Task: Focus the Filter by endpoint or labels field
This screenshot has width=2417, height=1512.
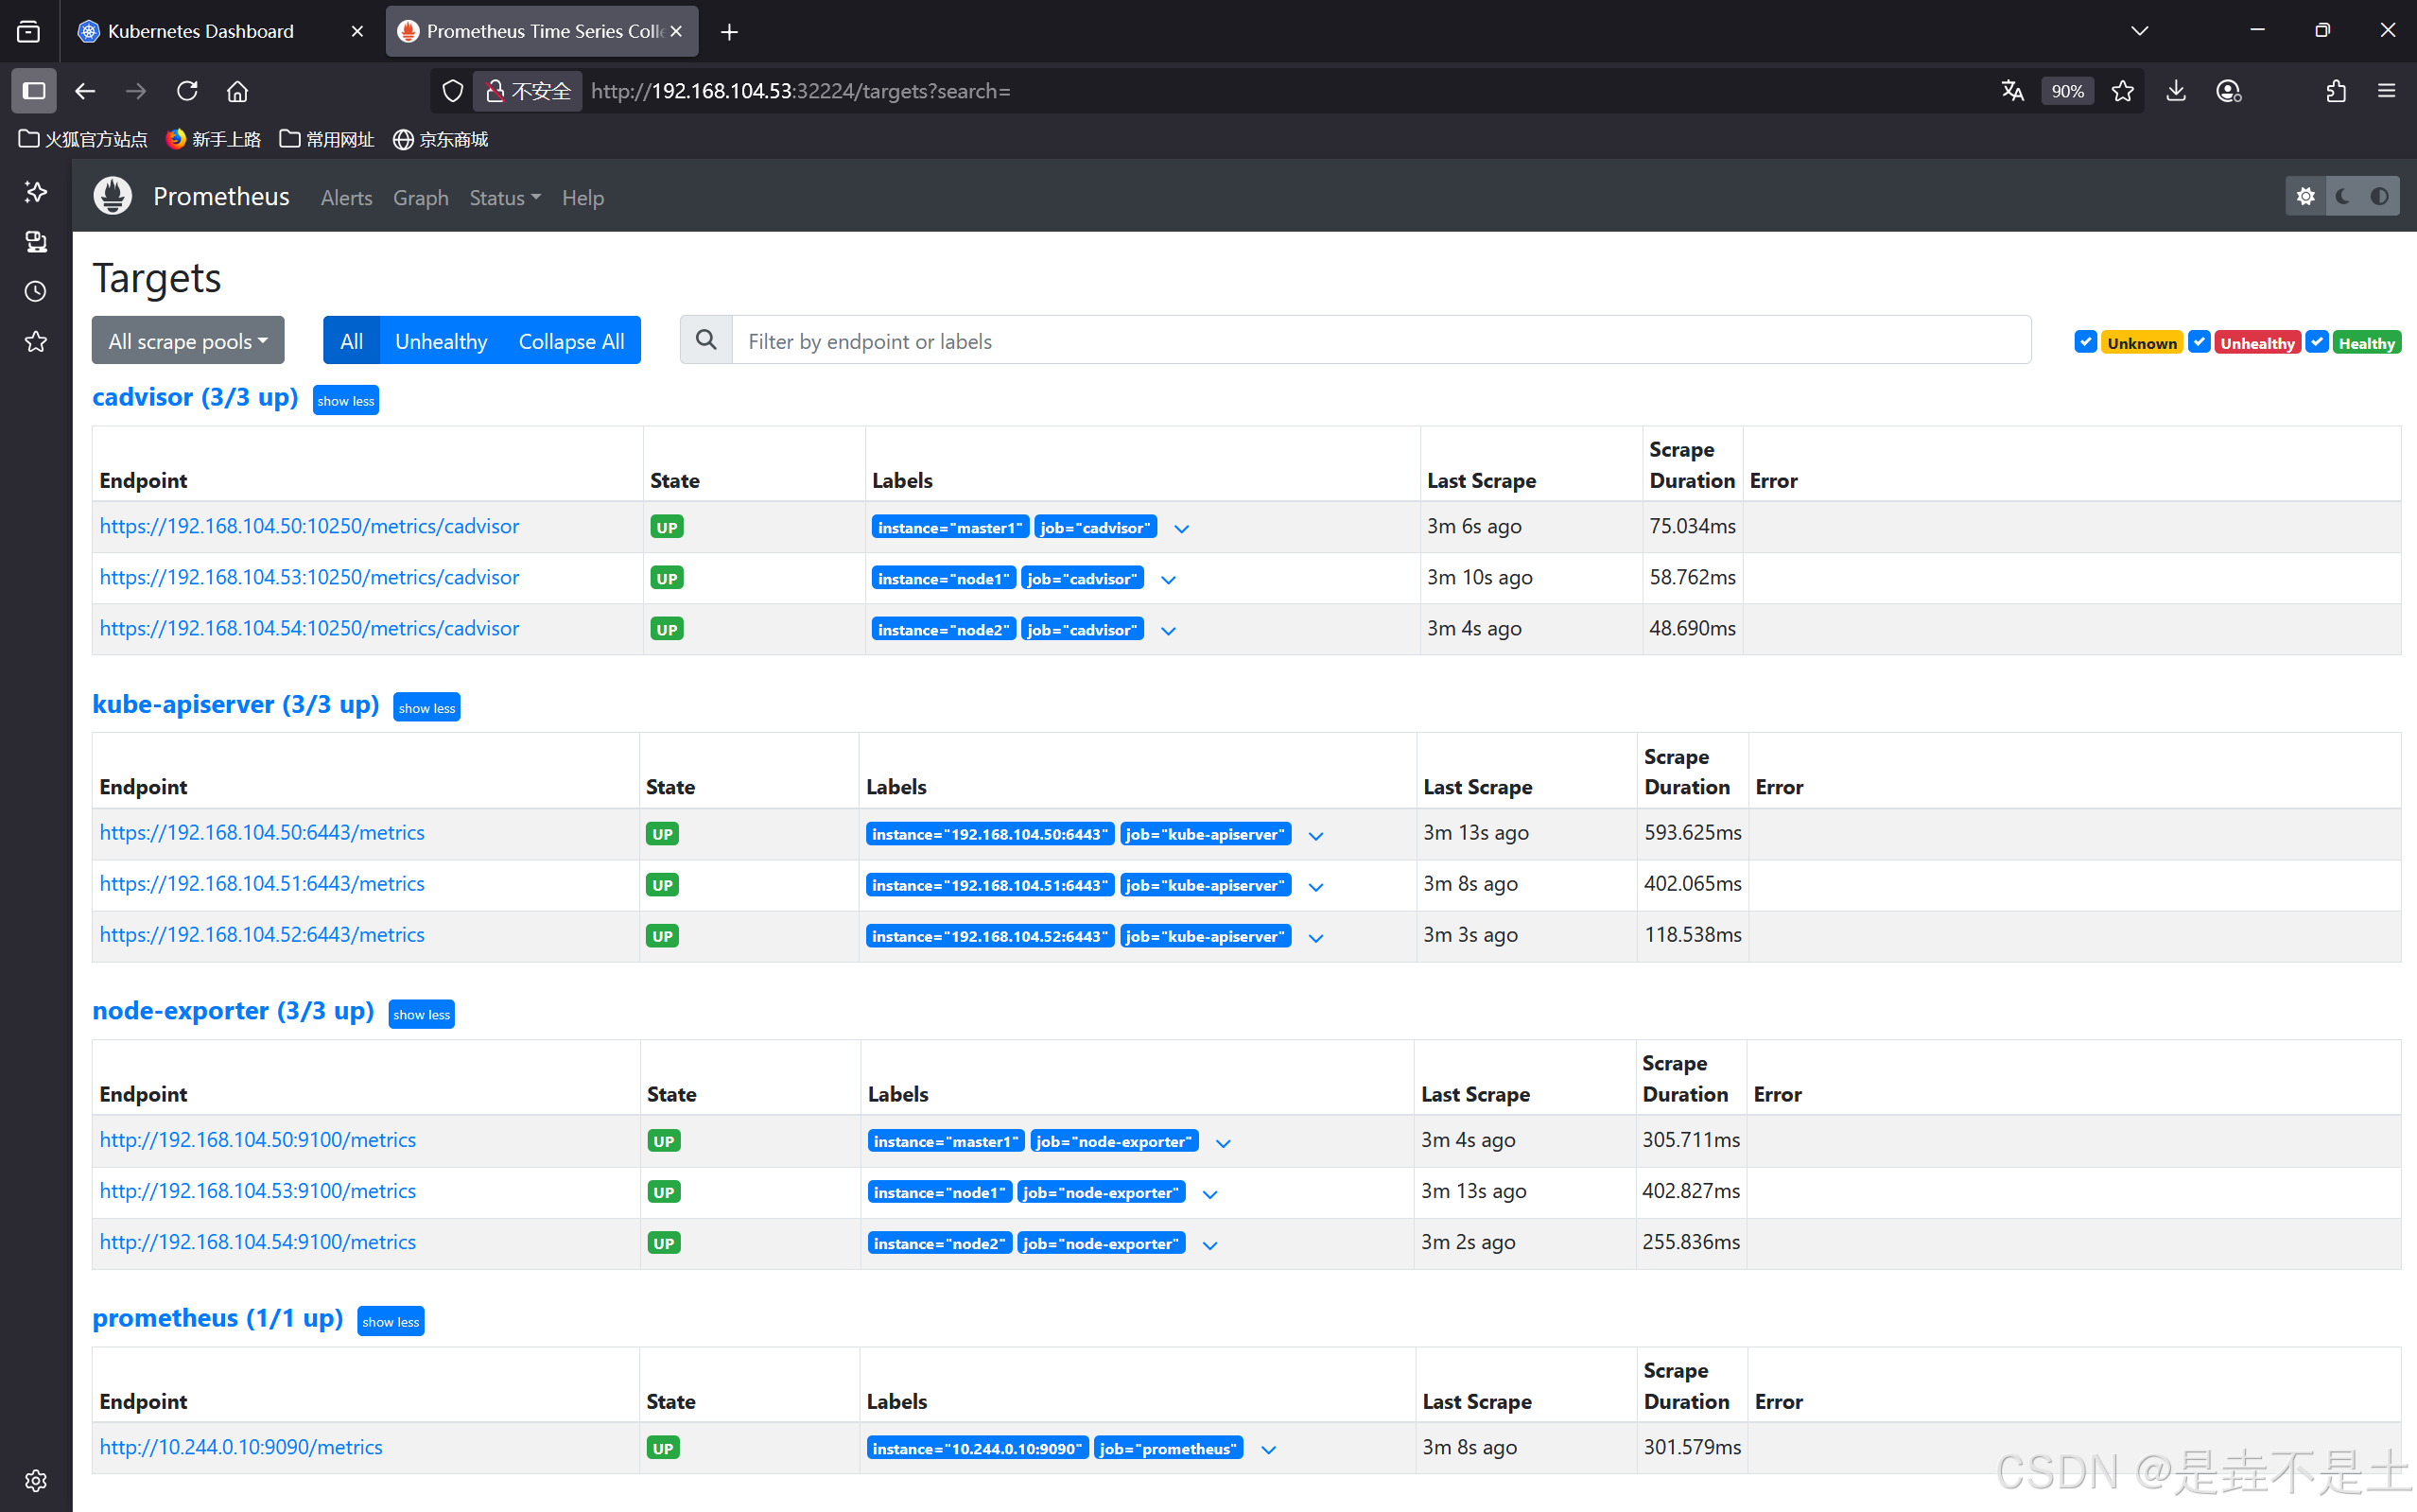Action: click(1381, 340)
